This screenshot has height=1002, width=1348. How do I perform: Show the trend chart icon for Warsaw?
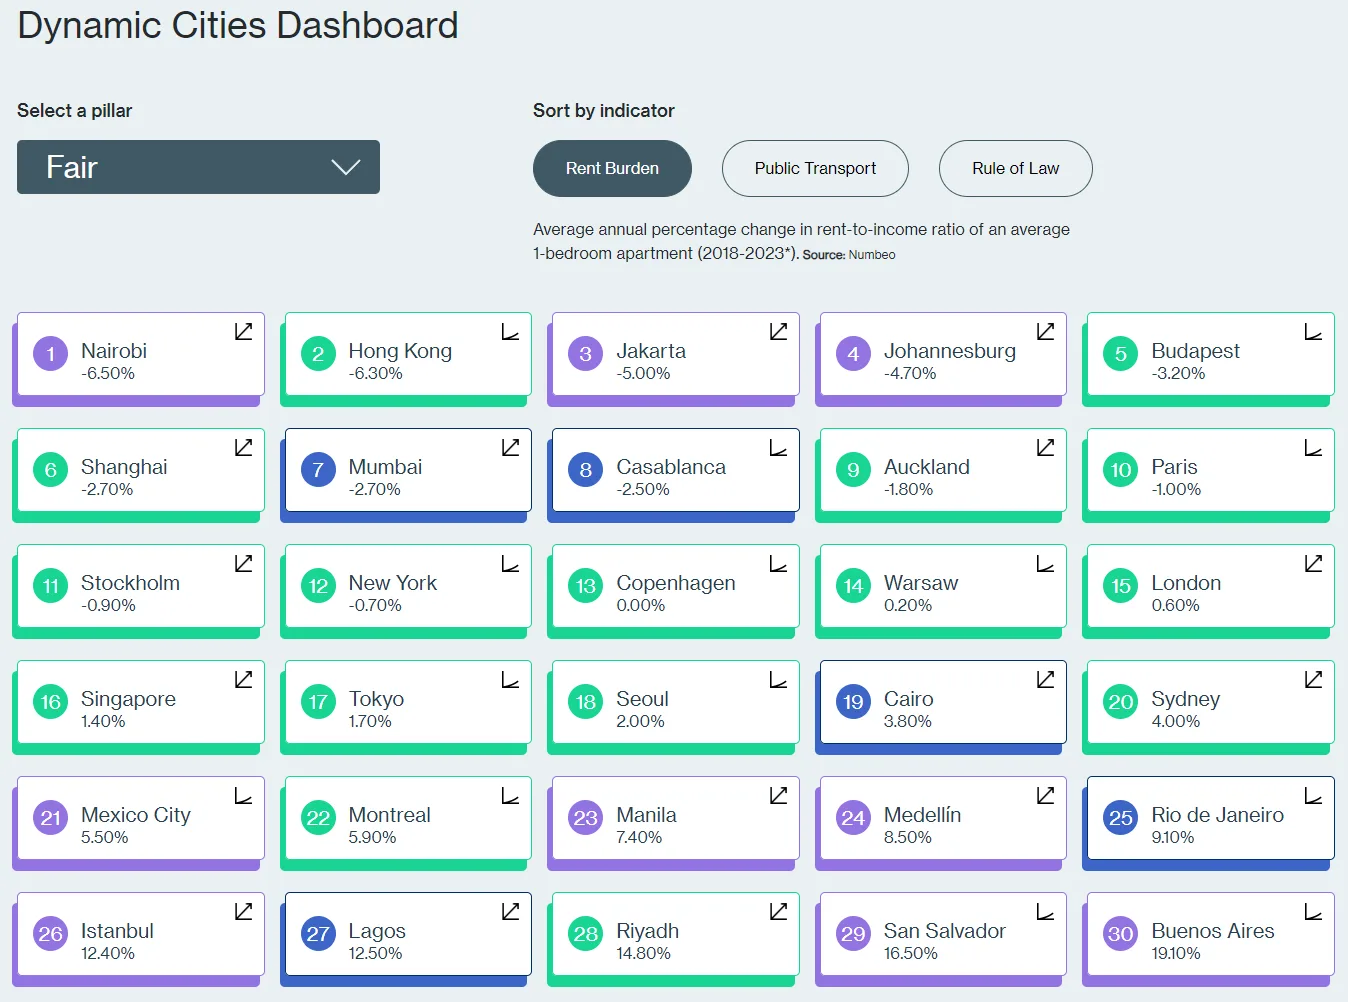tap(1045, 563)
